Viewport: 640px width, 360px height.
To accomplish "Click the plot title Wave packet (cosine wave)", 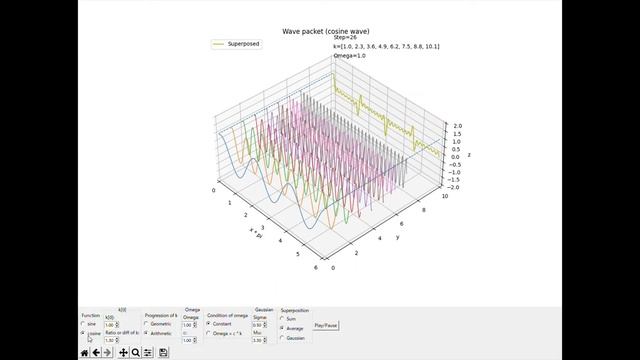I will [326, 31].
